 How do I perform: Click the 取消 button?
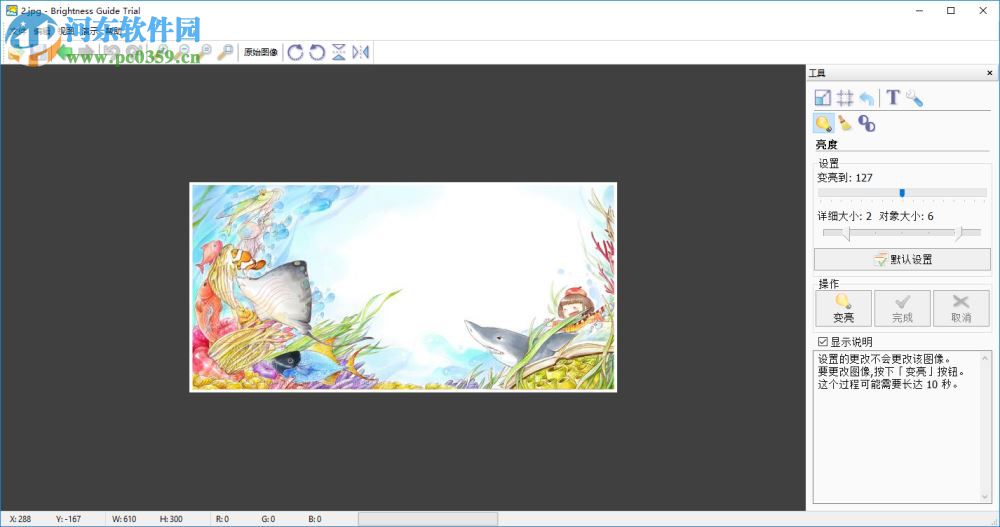[960, 308]
